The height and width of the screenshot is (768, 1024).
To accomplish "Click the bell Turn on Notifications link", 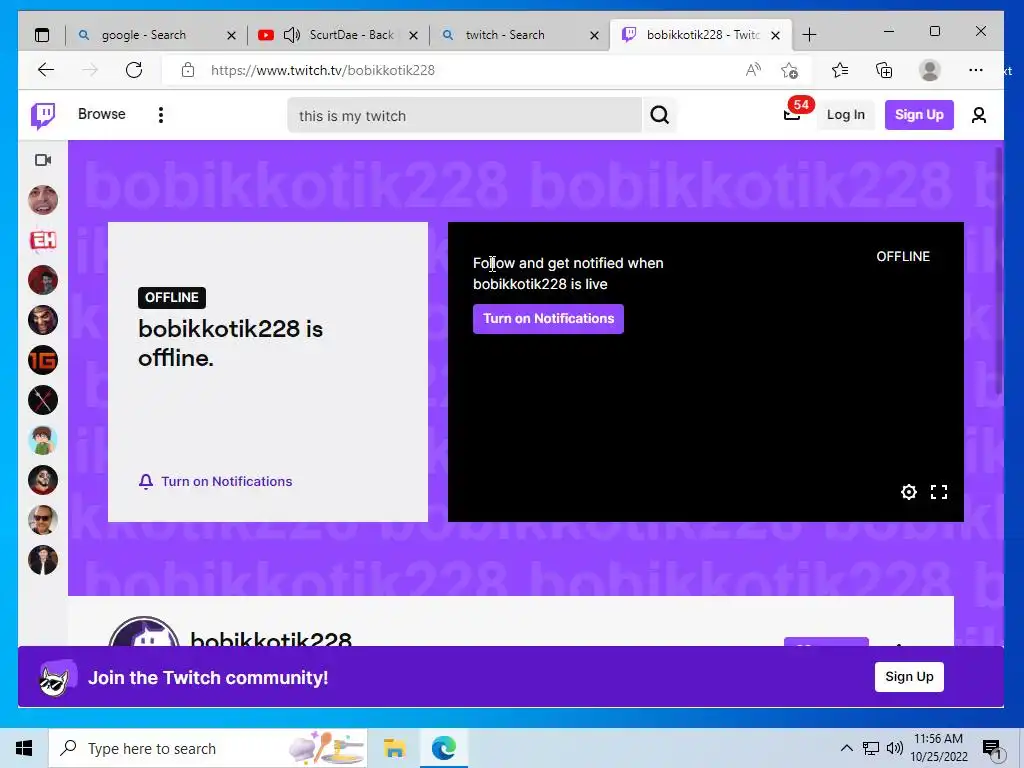I will coord(216,481).
